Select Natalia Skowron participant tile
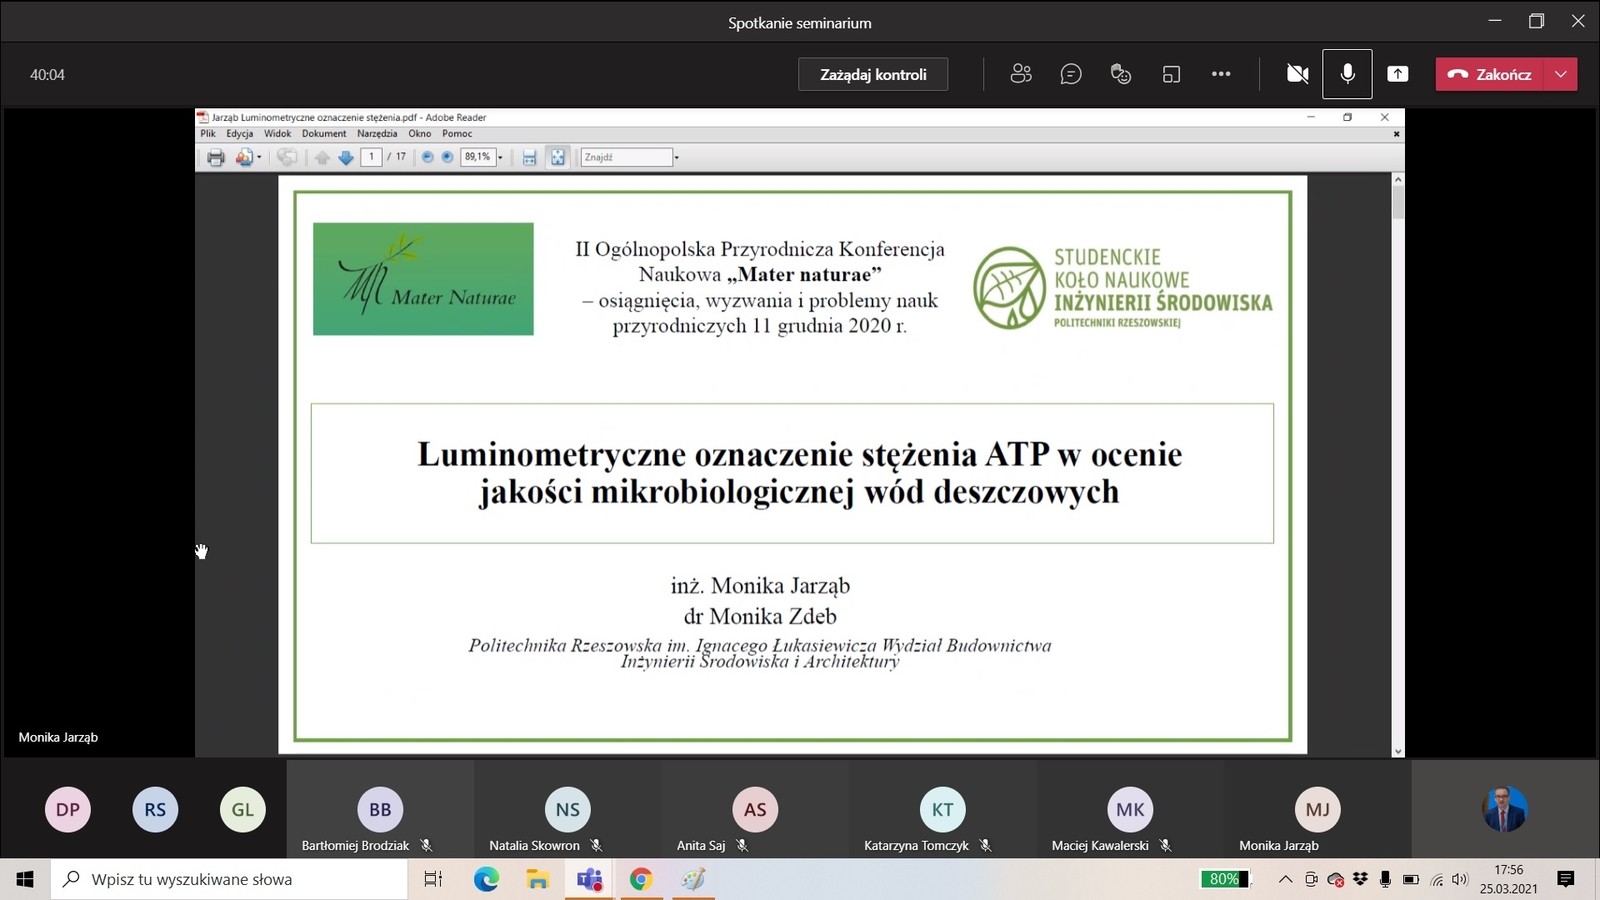The image size is (1600, 900). click(x=567, y=810)
